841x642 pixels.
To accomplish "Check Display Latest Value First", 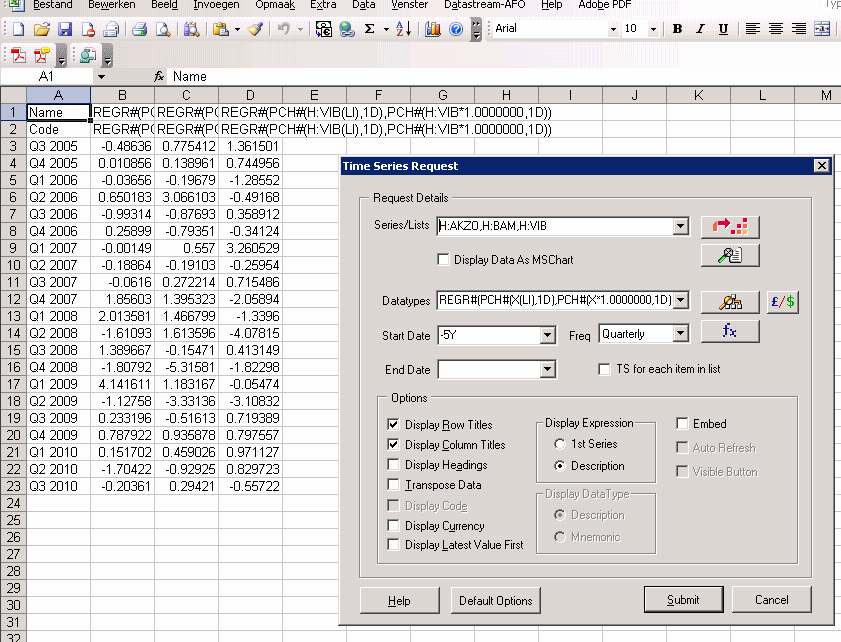I will tap(393, 545).
